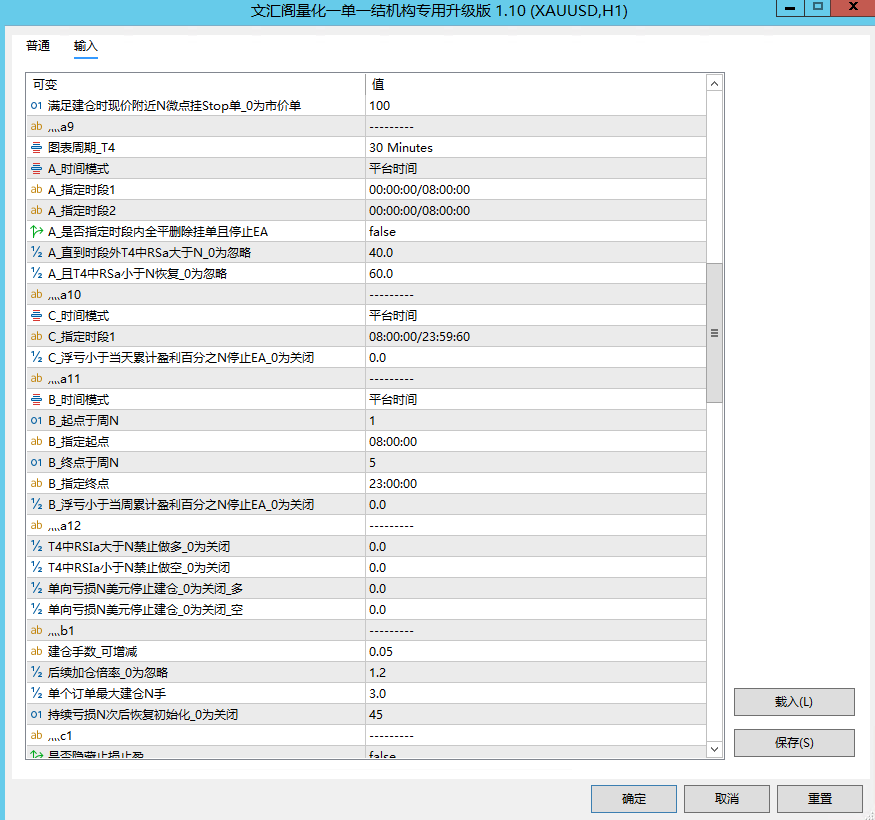Click the boolean icon beside A_是否指定时段内全平删除挂单且停止EA
The height and width of the screenshot is (820, 875).
click(x=36, y=231)
